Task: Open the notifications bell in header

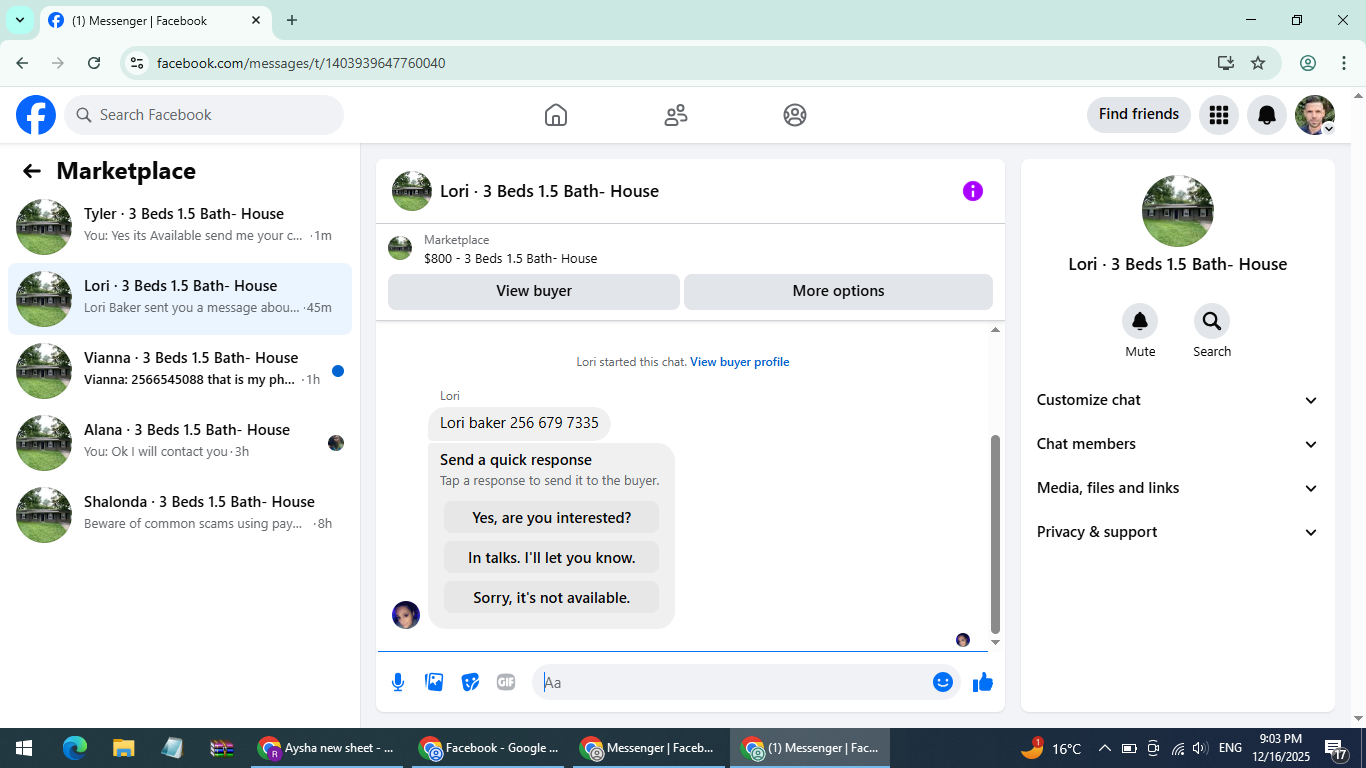Action: tap(1267, 115)
